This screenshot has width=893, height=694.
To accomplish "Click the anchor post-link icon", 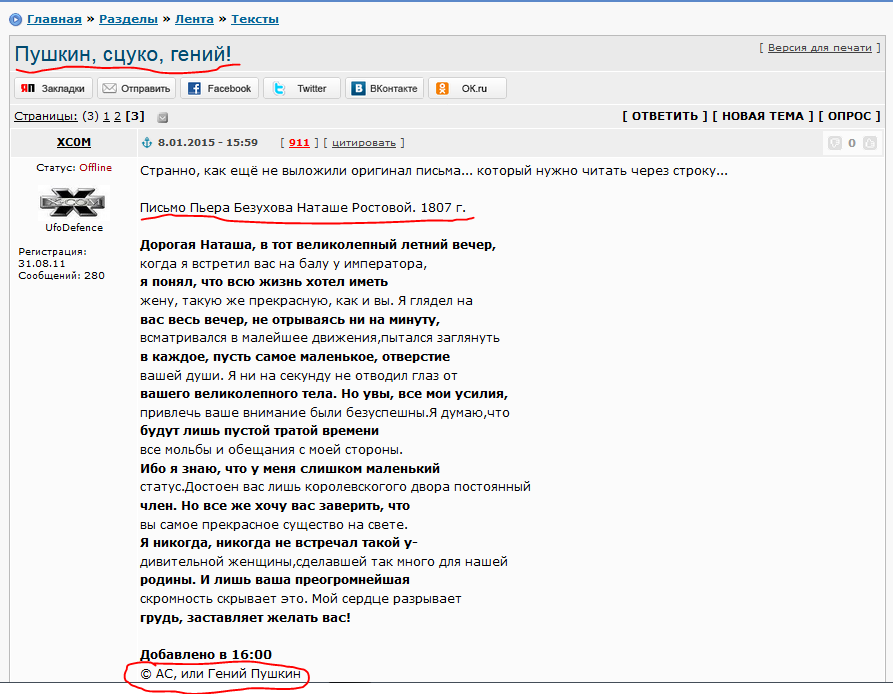I will click(x=147, y=143).
